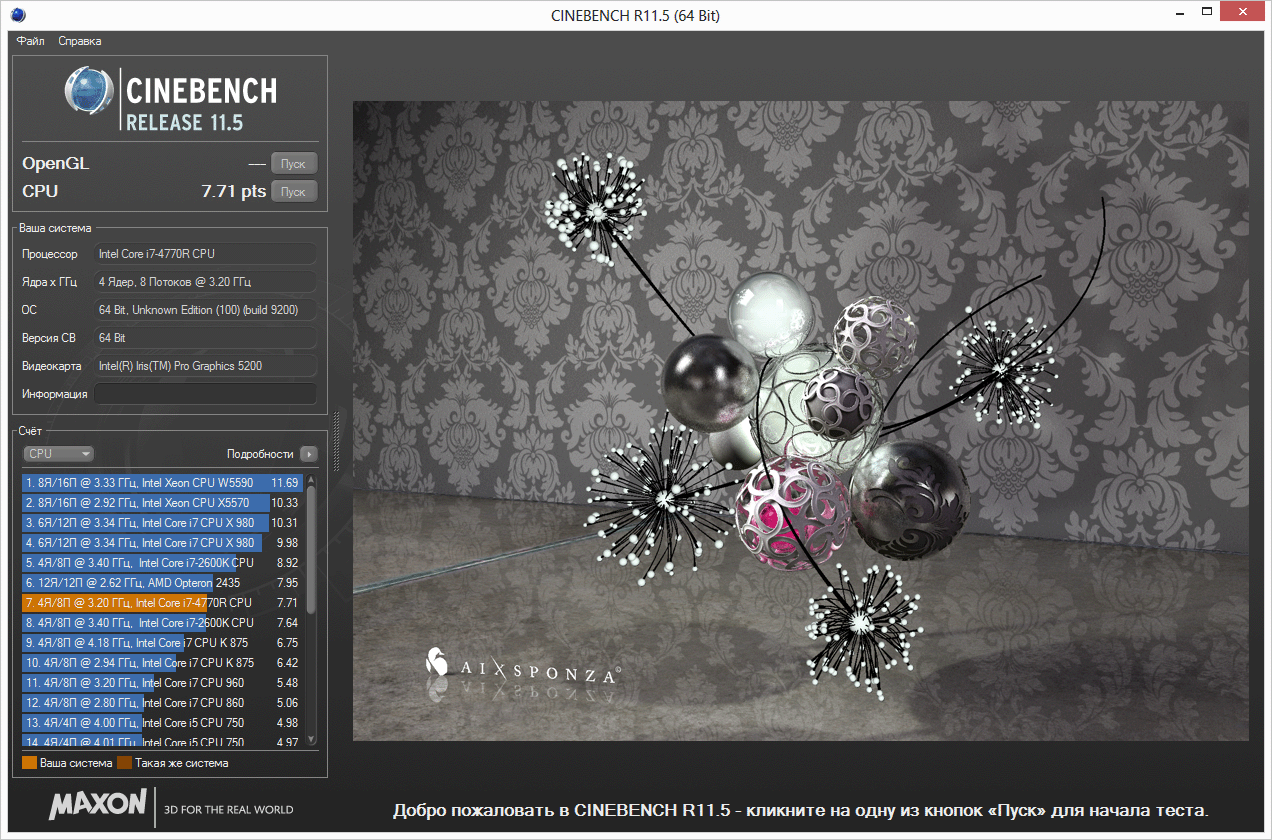Select ranking row 13 i5 CPU 750
Image resolution: width=1272 pixels, height=840 pixels.
(x=163, y=722)
